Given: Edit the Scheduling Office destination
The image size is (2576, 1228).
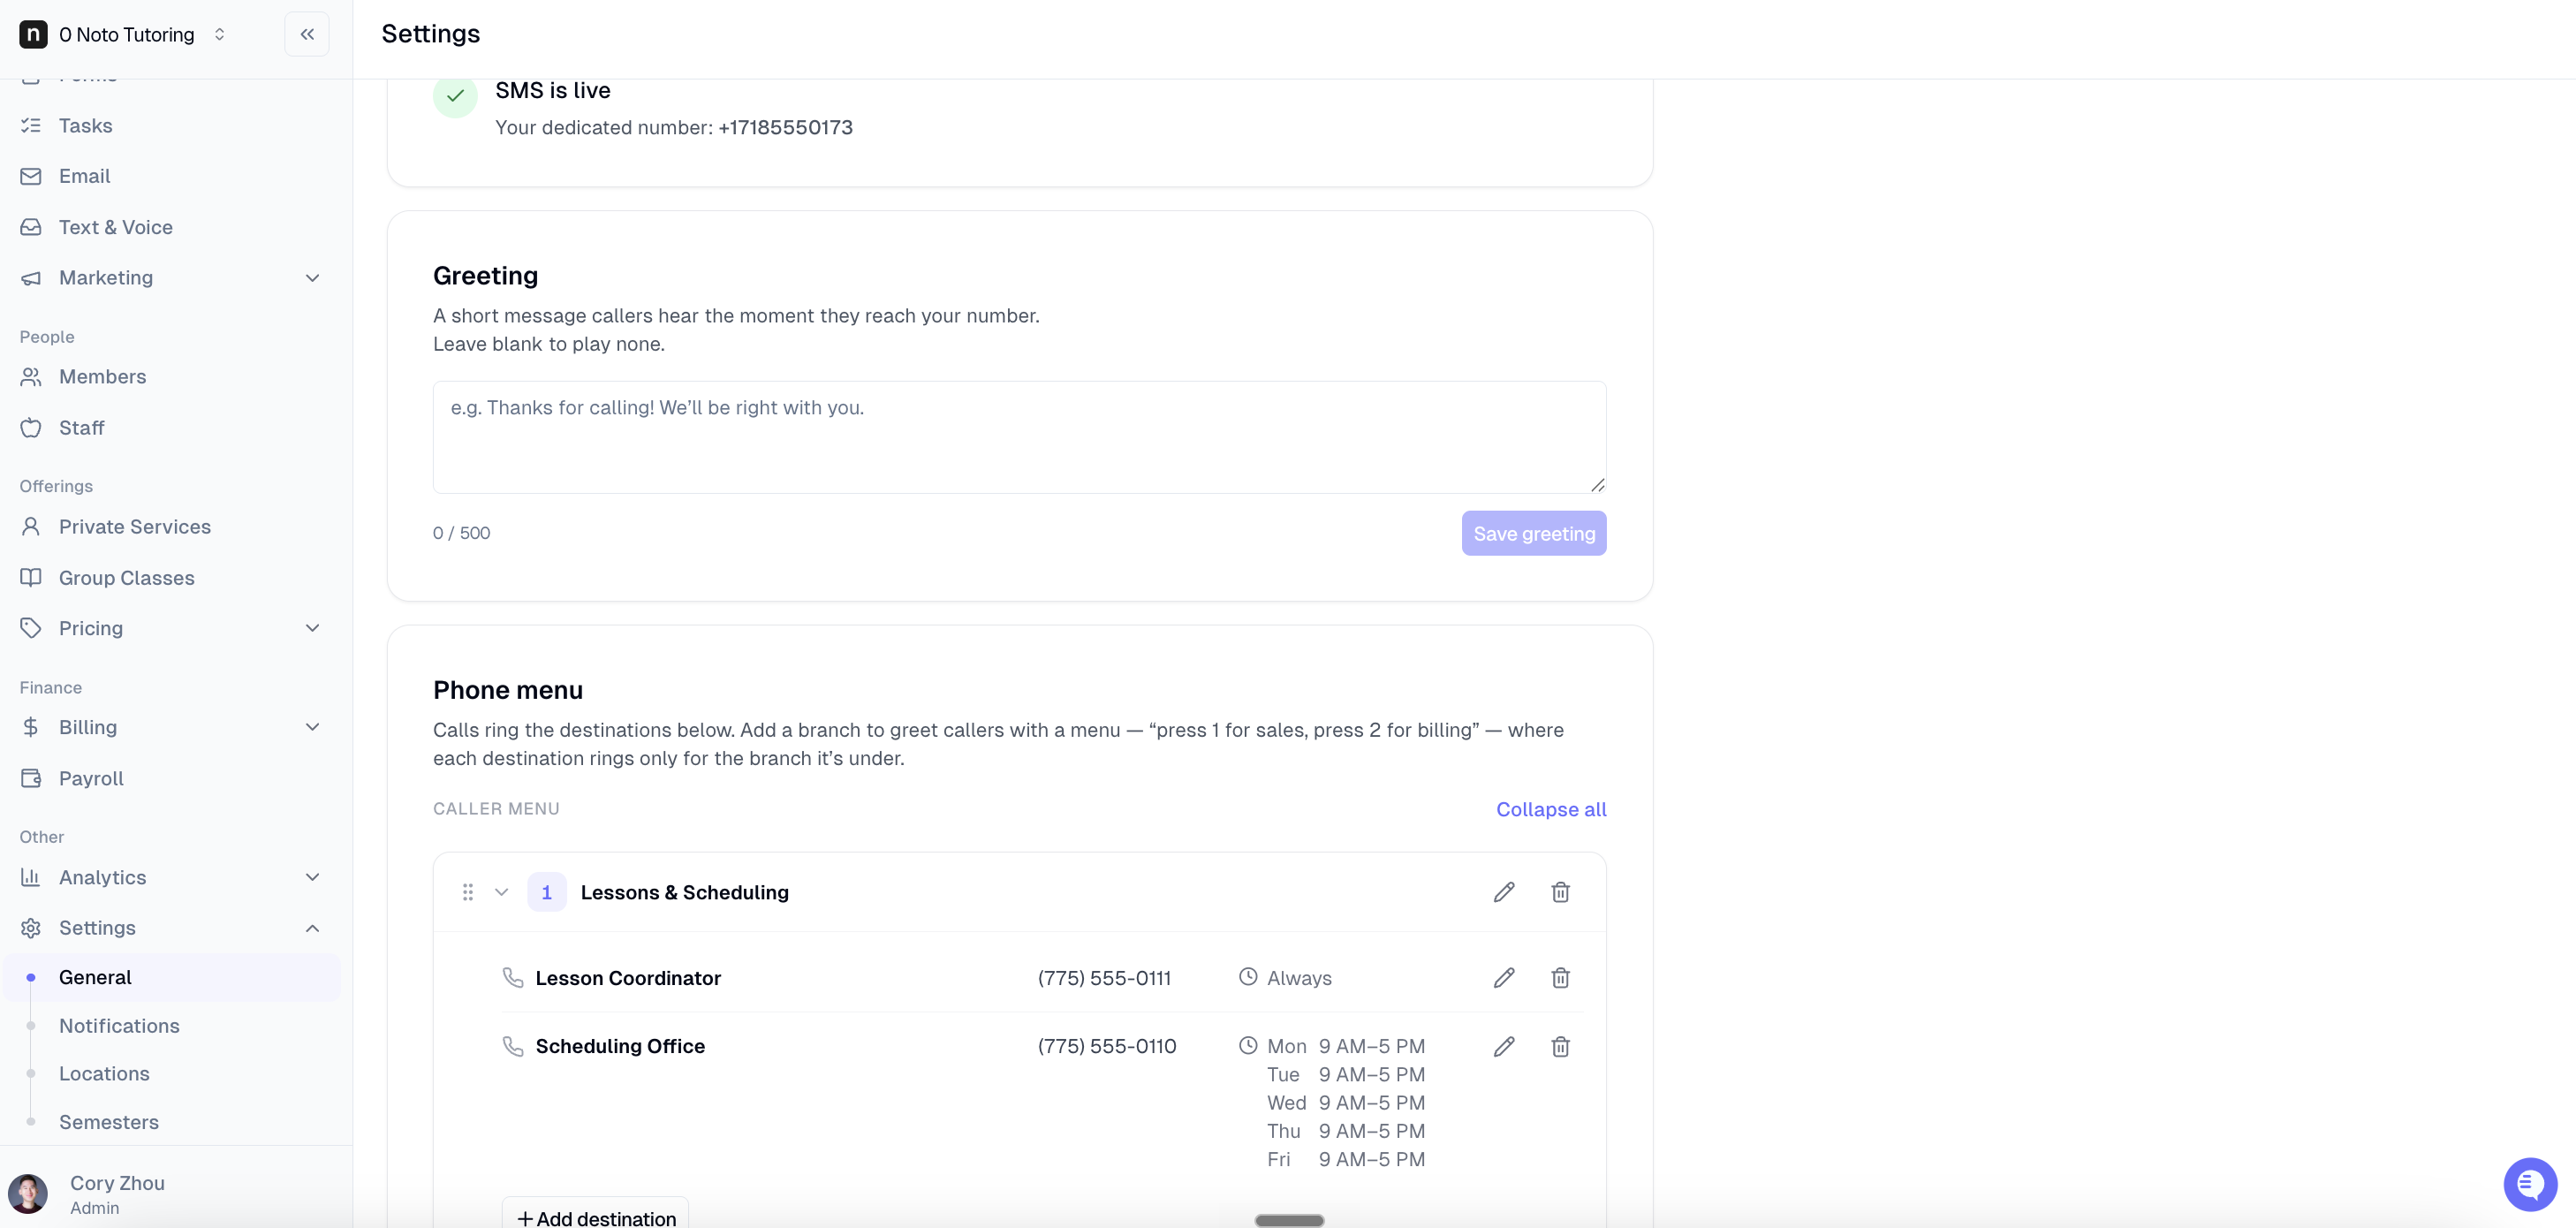Looking at the screenshot, I should 1504,1046.
